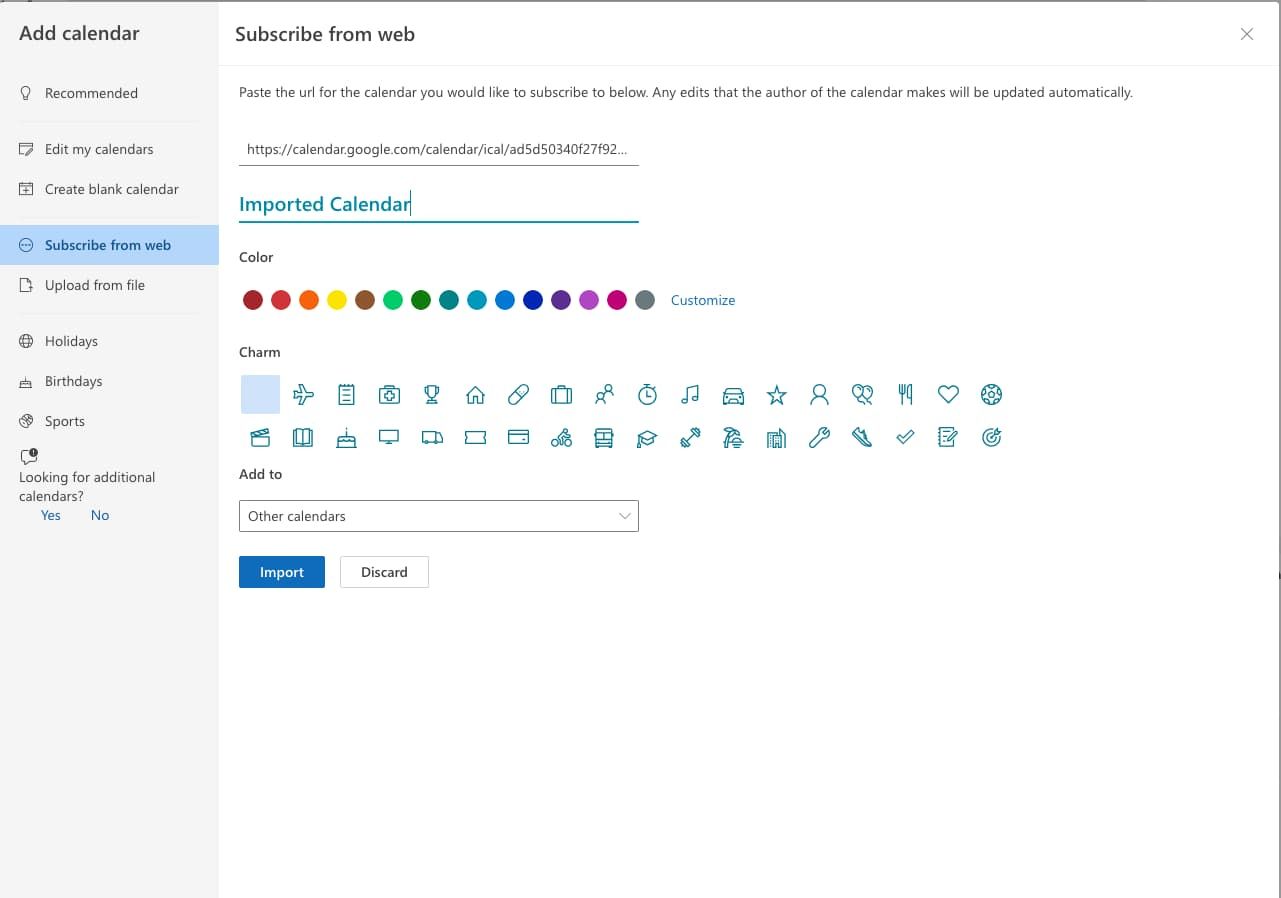Select the birthday cake charm
The image size is (1281, 898).
346,437
